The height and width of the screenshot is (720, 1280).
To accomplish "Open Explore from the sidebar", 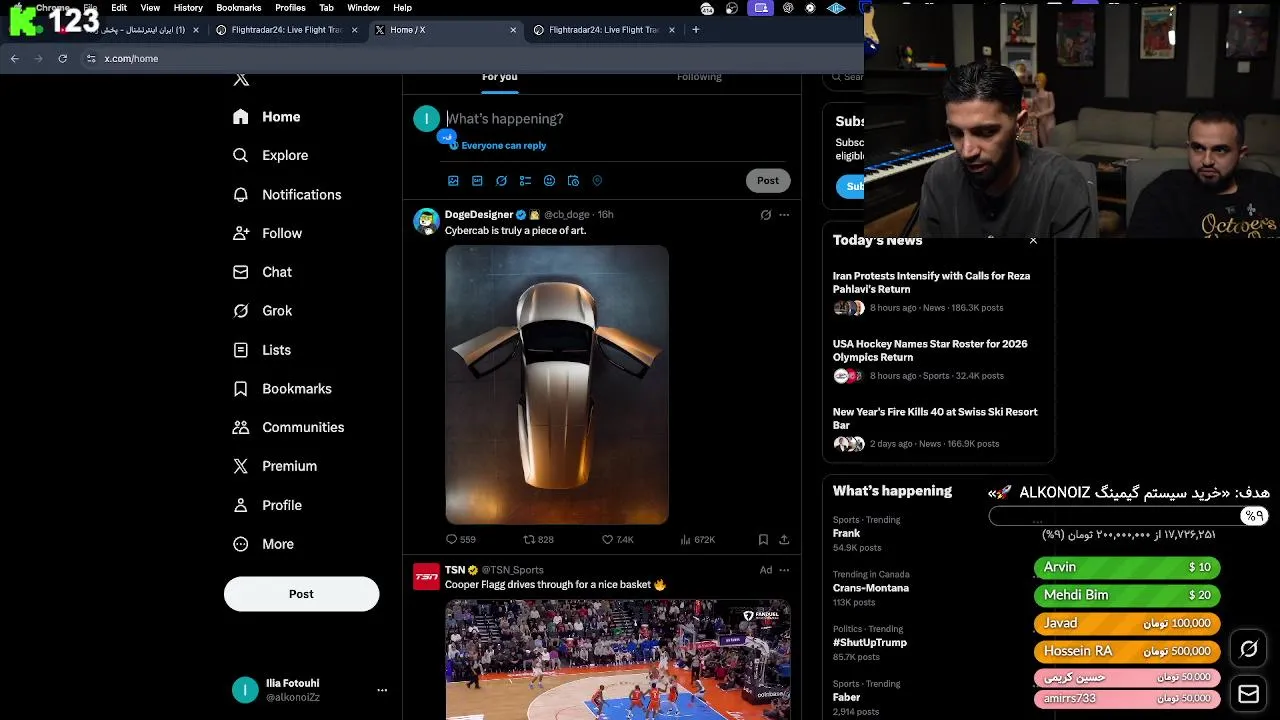I will tap(270, 156).
